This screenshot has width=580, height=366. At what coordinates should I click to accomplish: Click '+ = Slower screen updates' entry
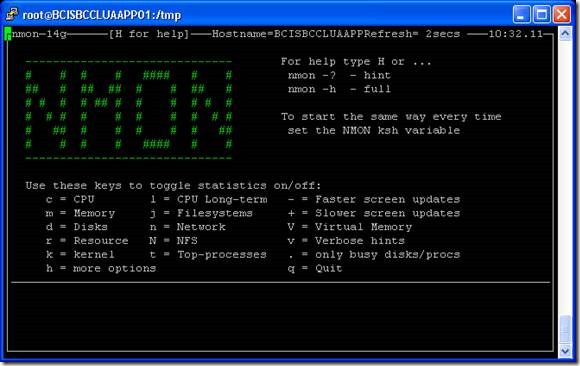click(374, 213)
